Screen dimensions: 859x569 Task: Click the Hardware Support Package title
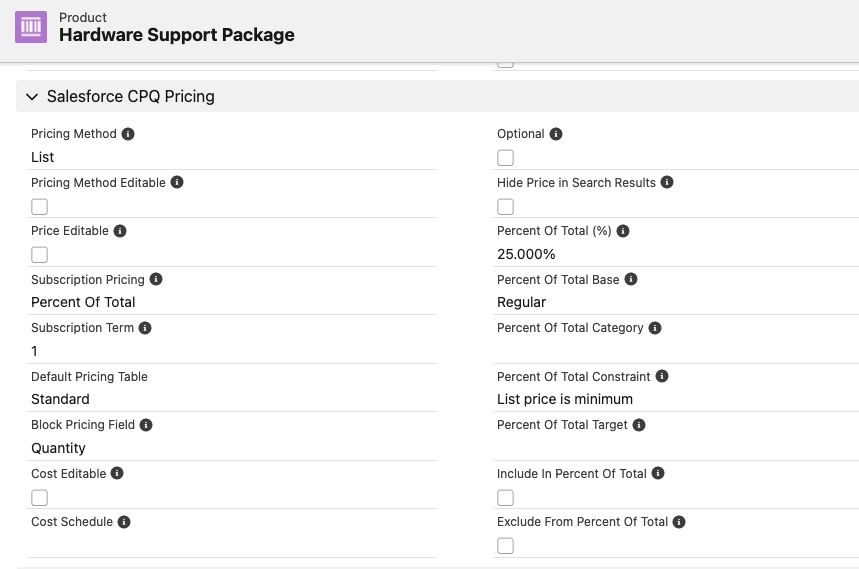coord(177,35)
